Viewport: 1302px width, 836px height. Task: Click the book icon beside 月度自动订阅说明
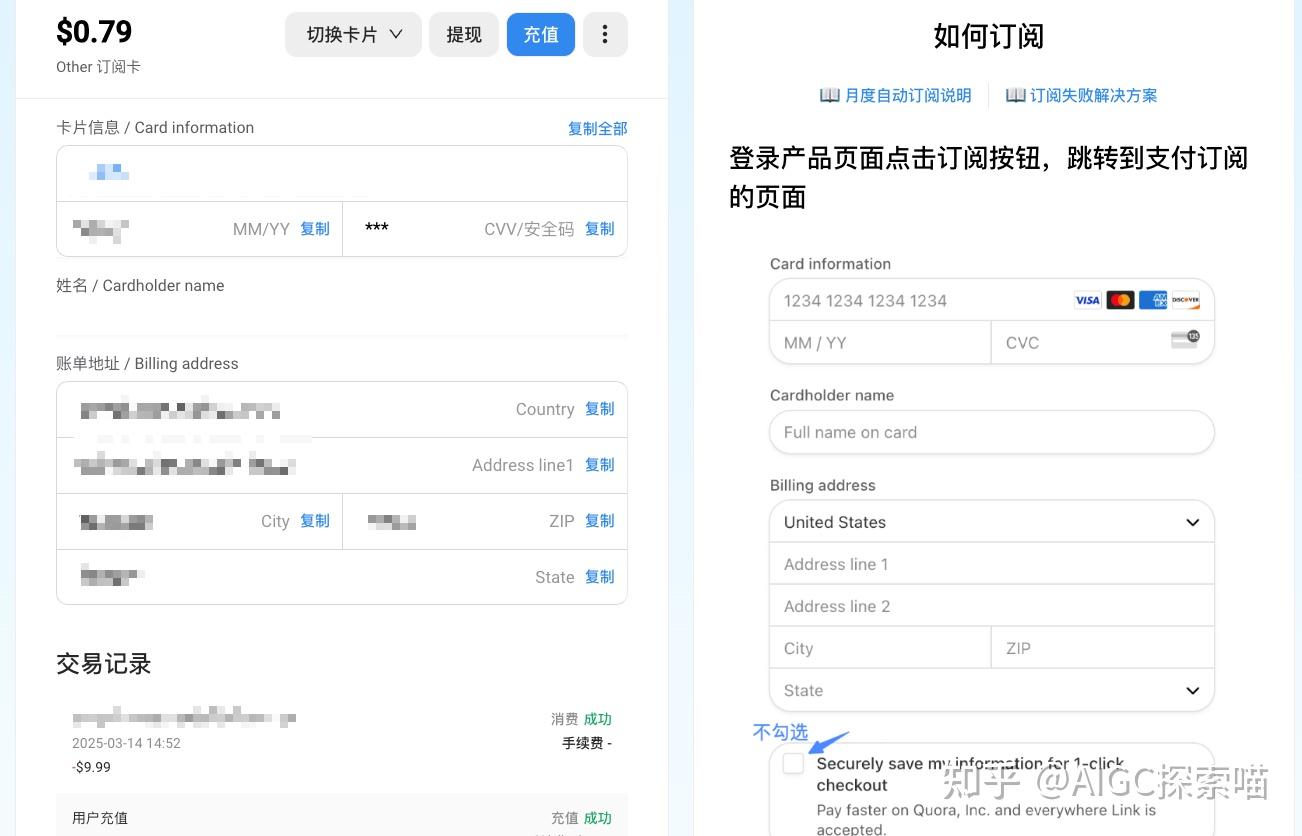pos(829,94)
